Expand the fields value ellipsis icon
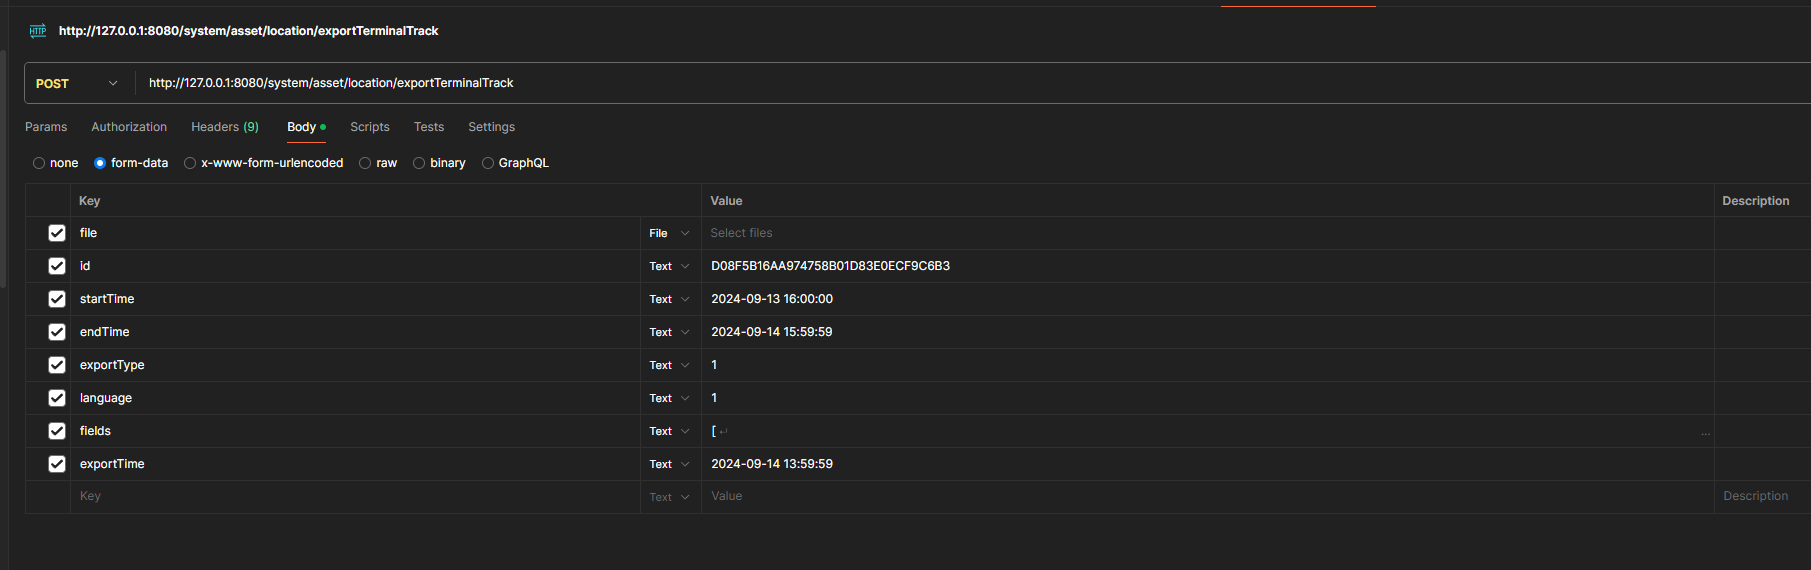Image resolution: width=1811 pixels, height=570 pixels. [x=1705, y=432]
